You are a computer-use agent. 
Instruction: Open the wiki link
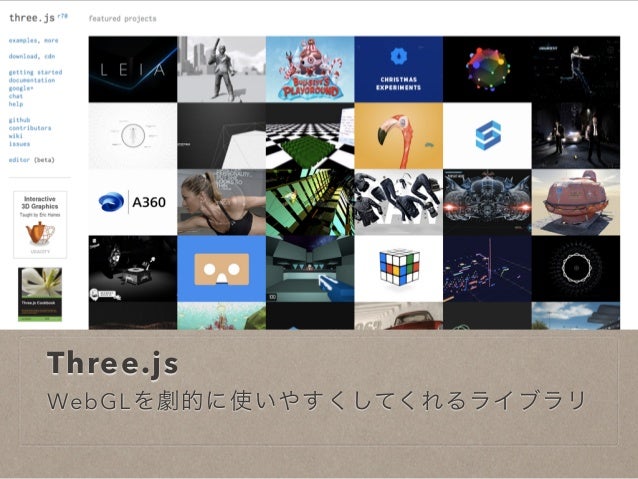coord(15,136)
